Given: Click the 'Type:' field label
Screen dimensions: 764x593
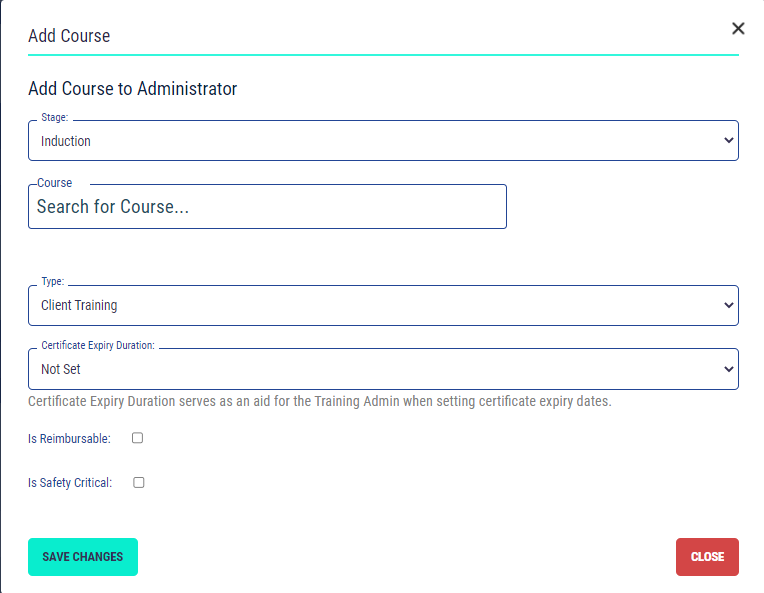Looking at the screenshot, I should 53,283.
